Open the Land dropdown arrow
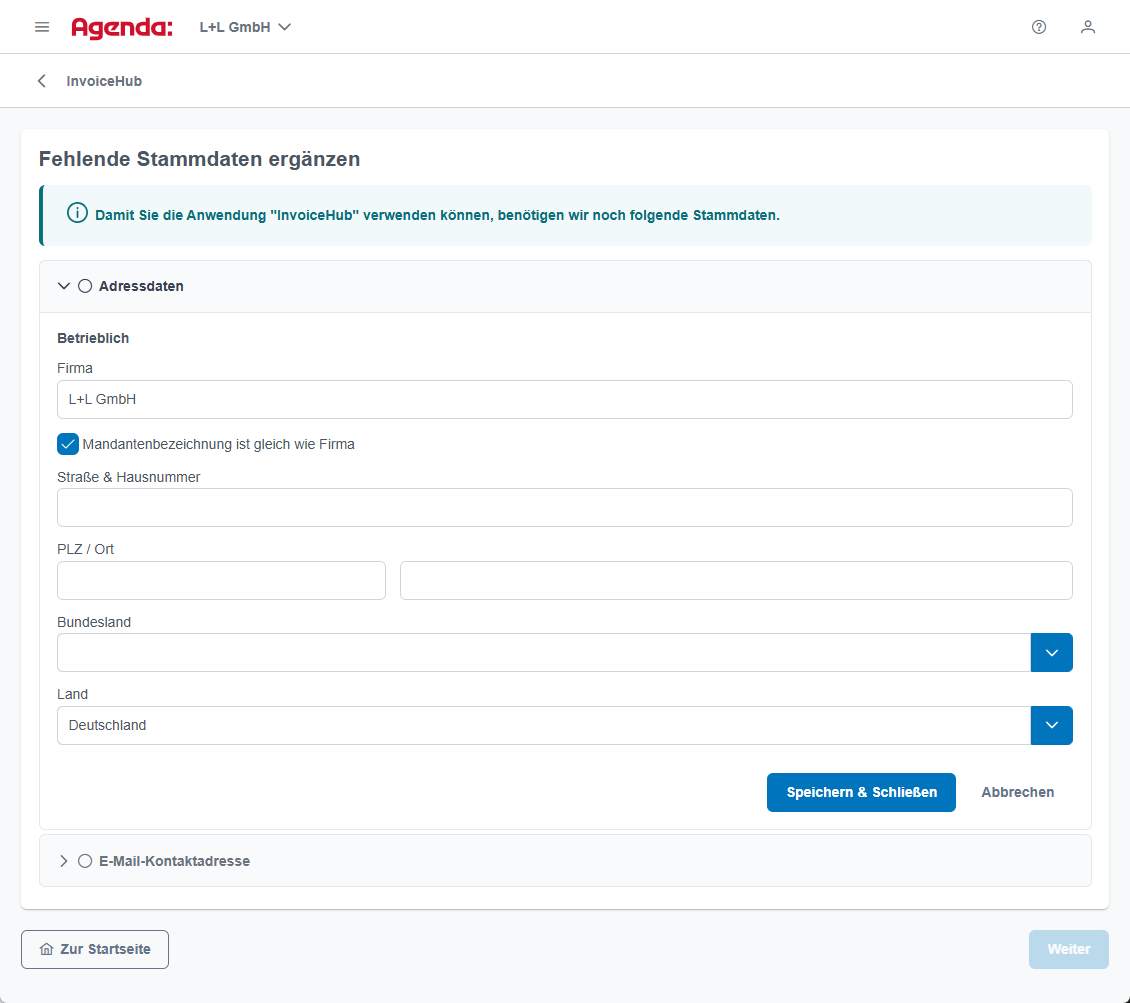The image size is (1130, 1003). 1051,726
